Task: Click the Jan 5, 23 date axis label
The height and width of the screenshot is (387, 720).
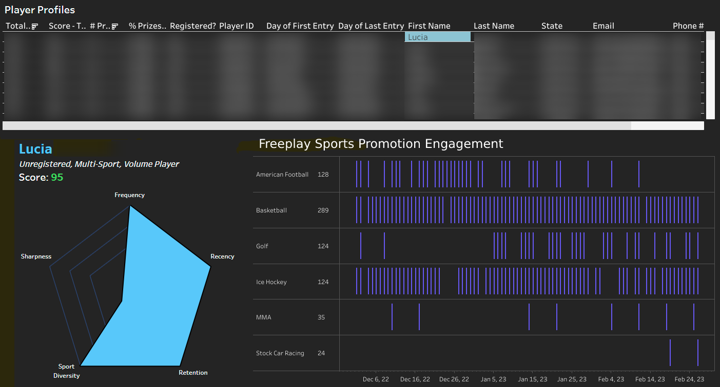Action: 493,379
